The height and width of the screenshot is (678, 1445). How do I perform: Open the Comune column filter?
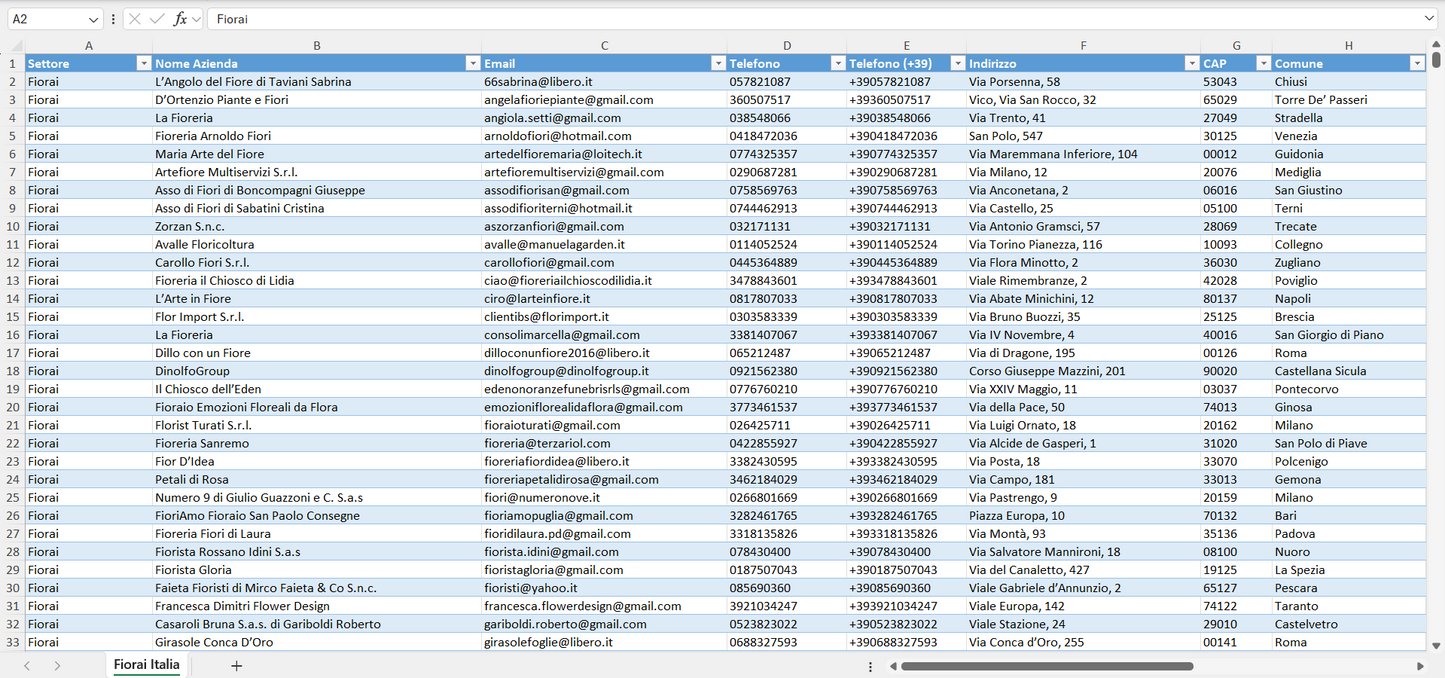tap(1417, 63)
